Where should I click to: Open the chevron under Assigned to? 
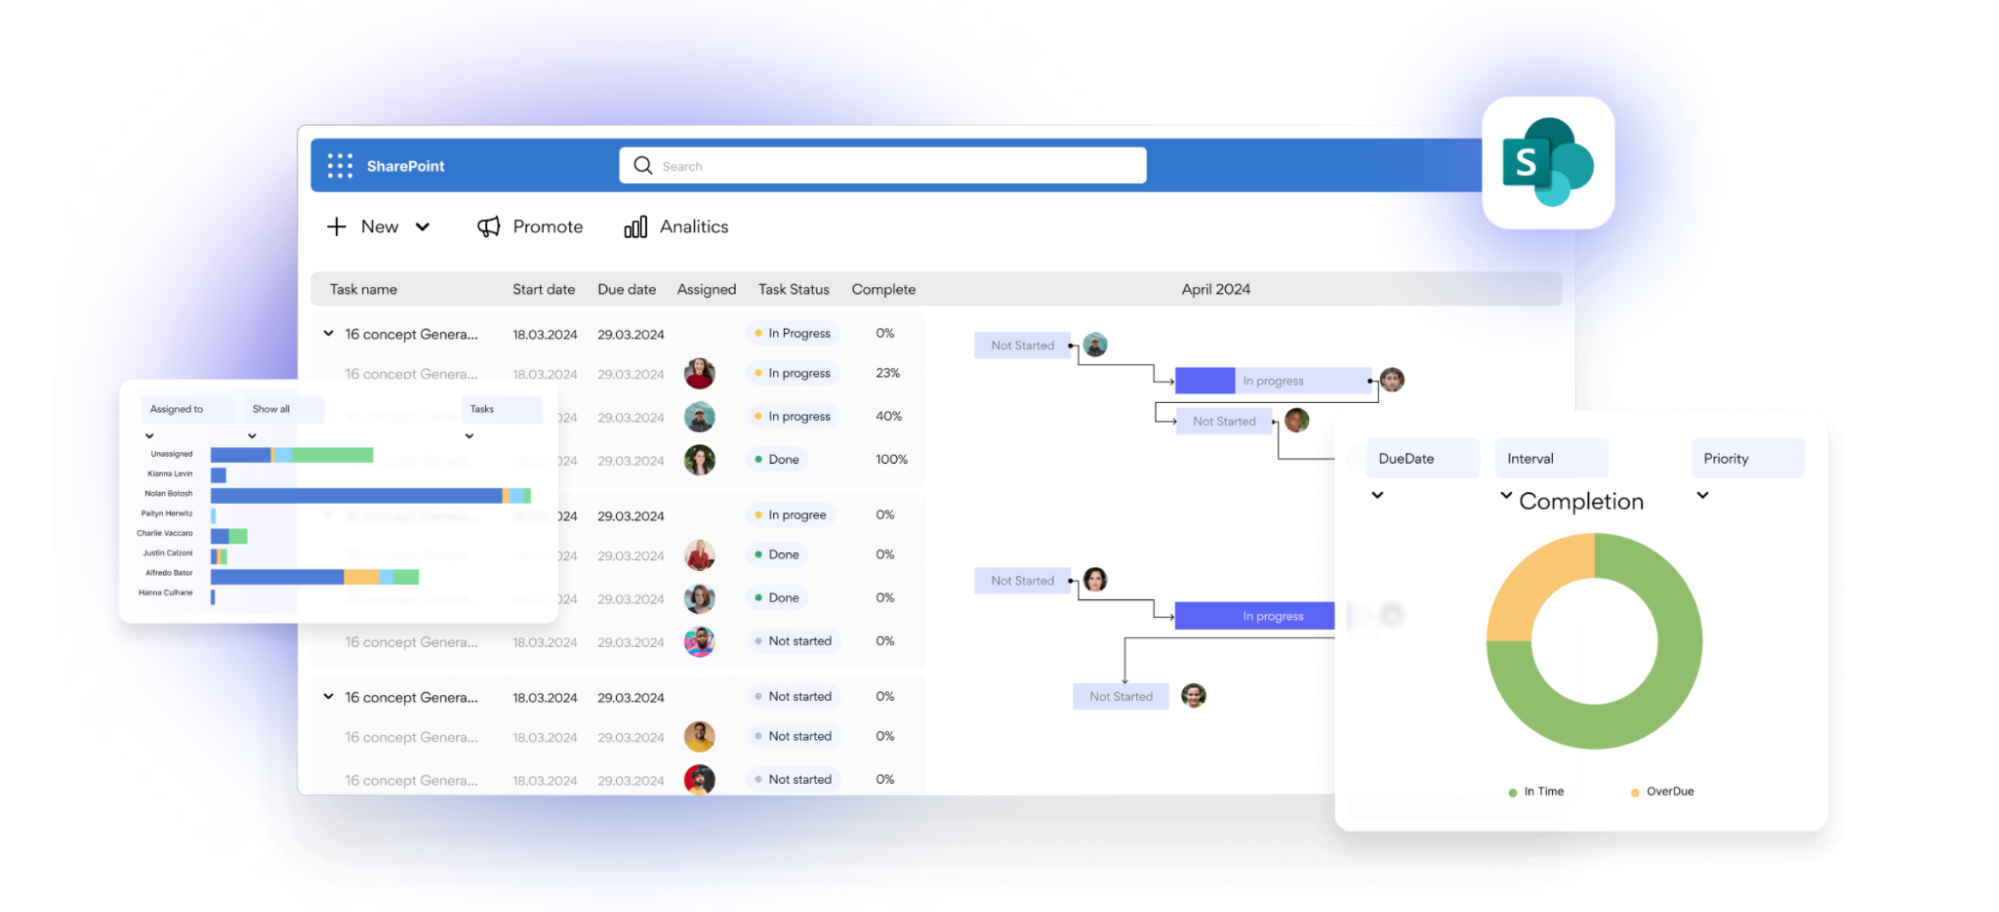149,436
